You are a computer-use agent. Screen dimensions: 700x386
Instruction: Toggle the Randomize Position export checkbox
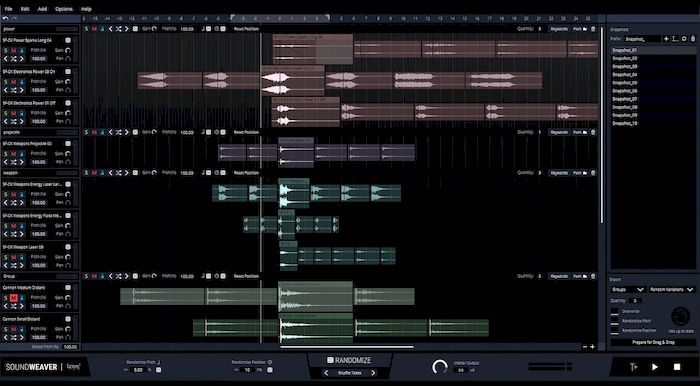coord(615,330)
